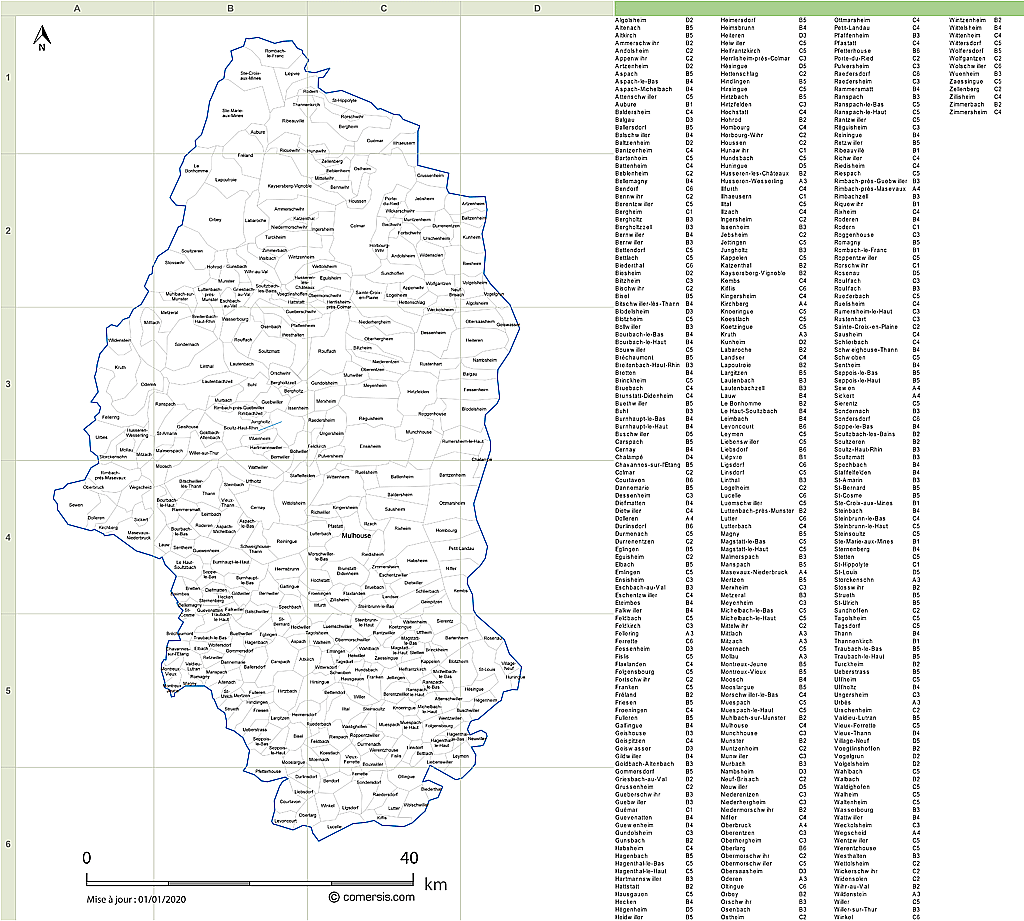This screenshot has width=1024, height=921.
Task: Select grid row header 6
Action: tap(8, 843)
